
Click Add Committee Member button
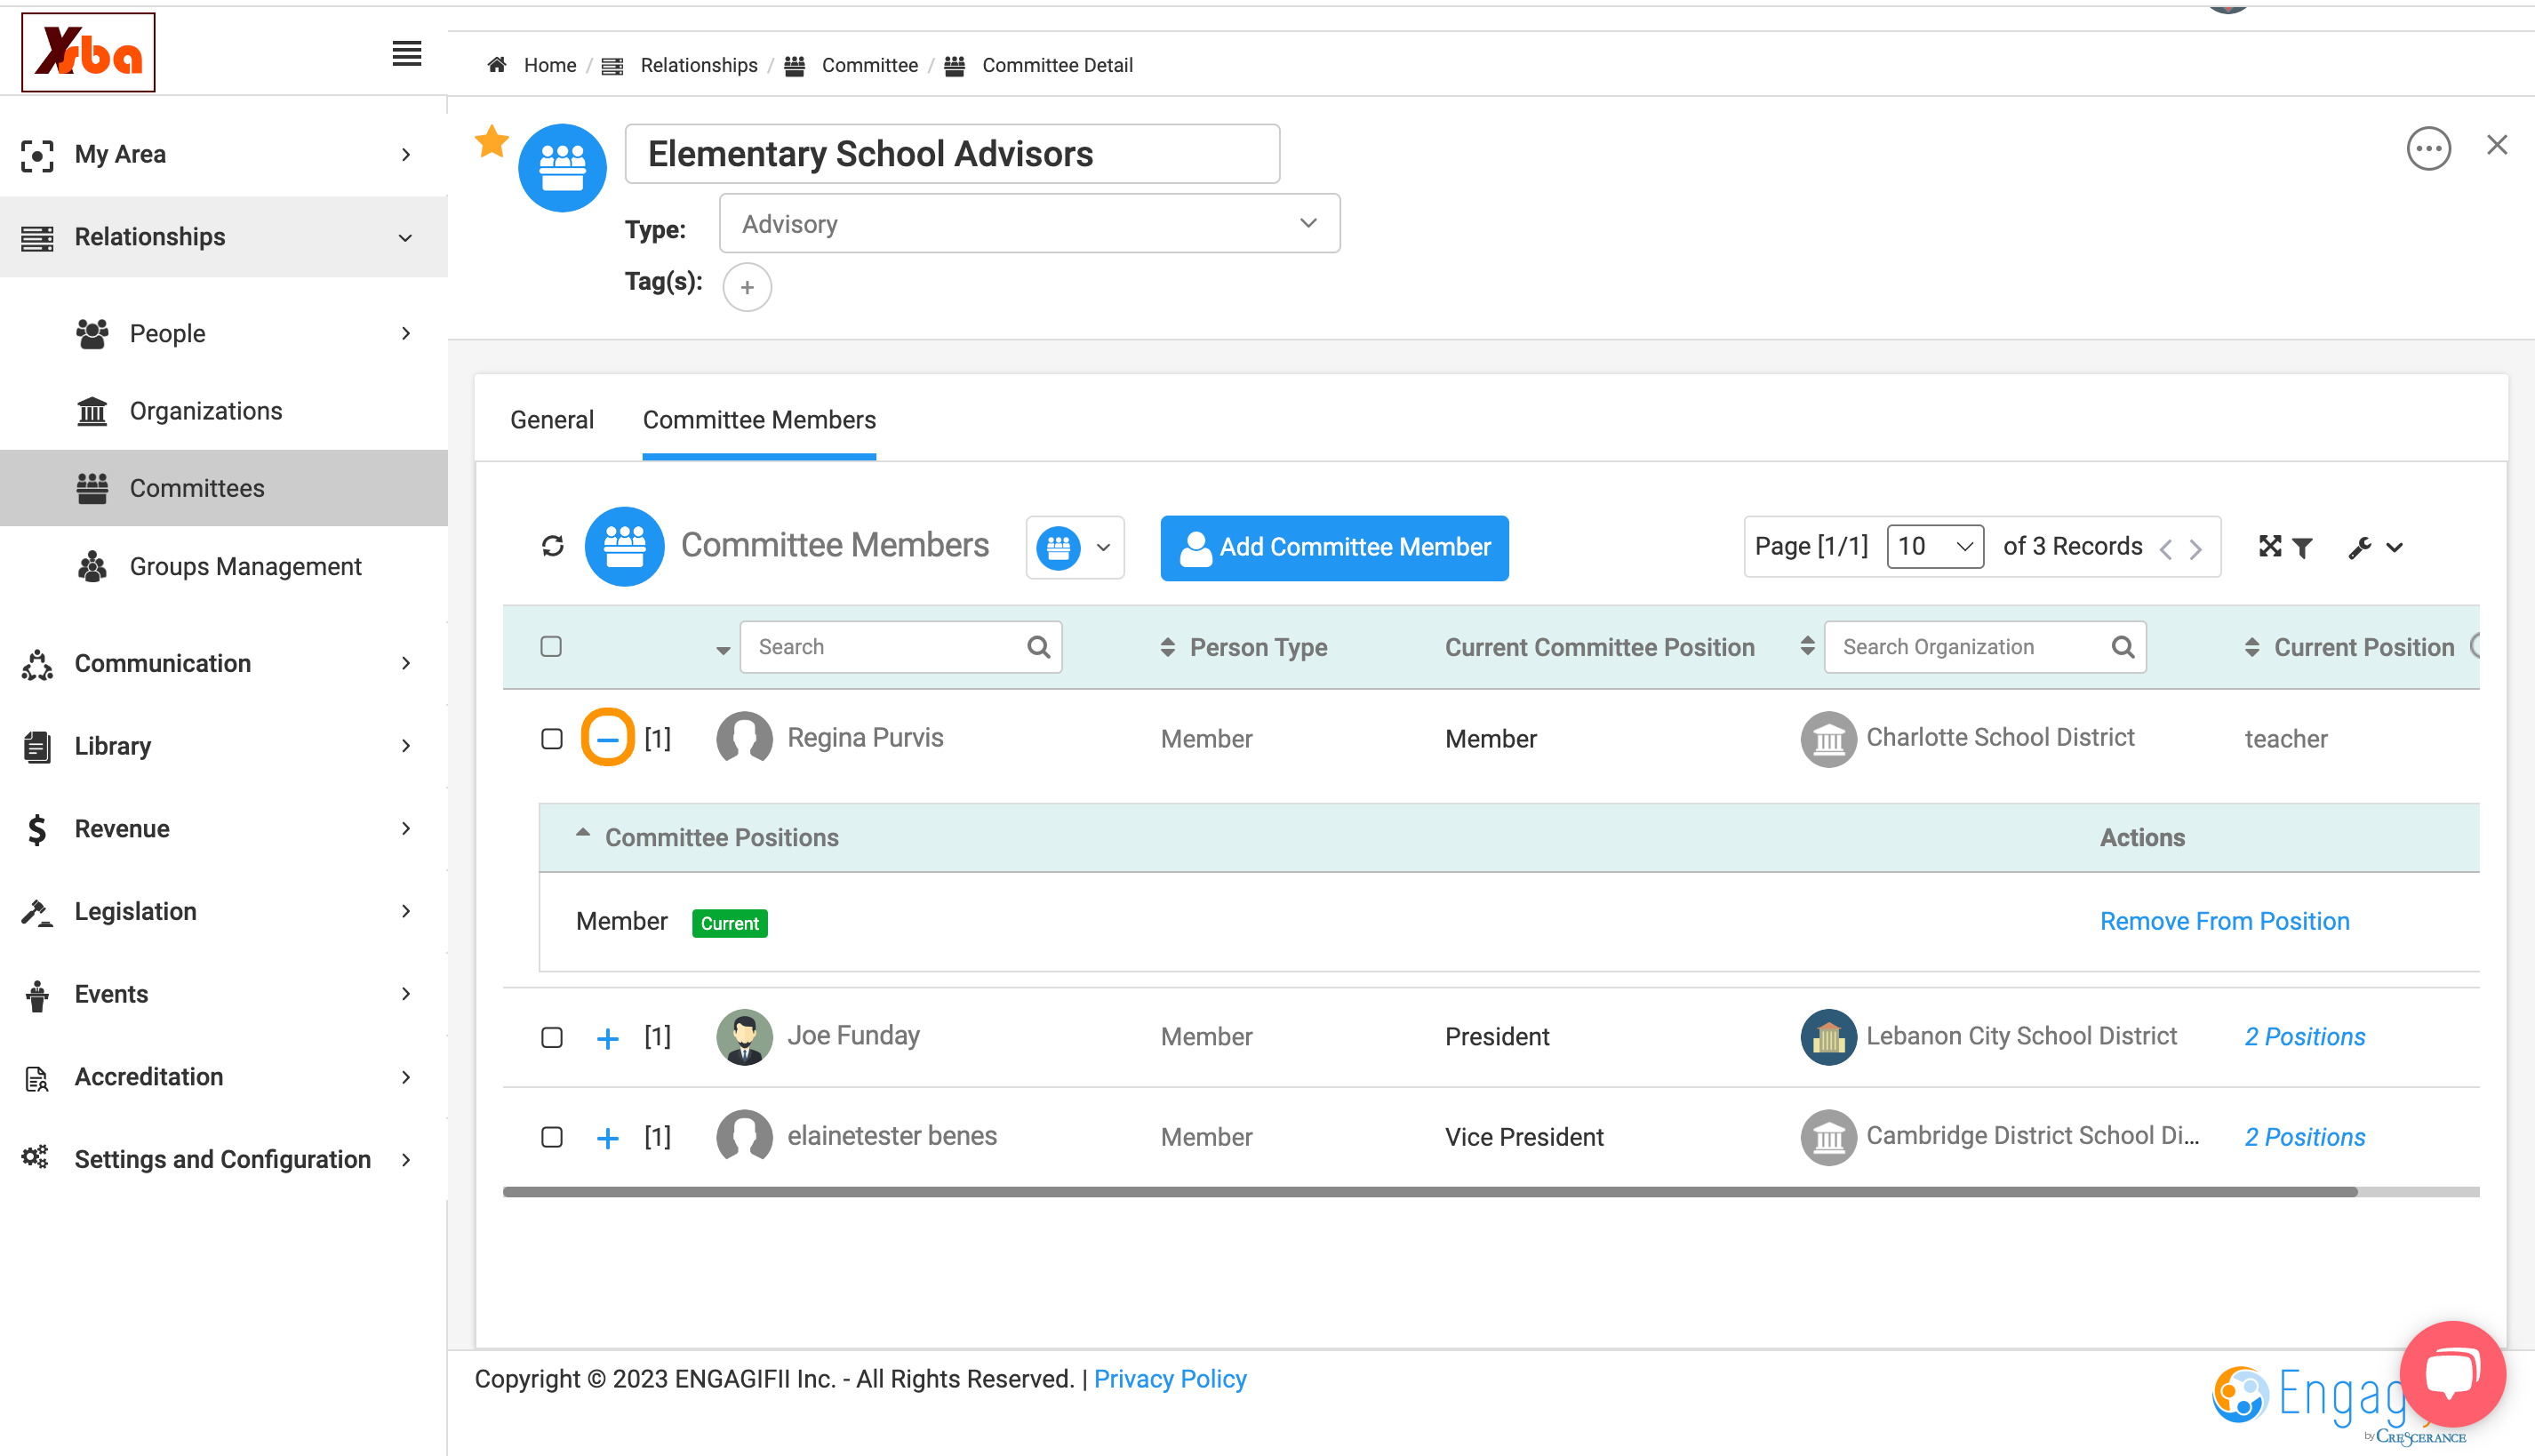click(1334, 547)
